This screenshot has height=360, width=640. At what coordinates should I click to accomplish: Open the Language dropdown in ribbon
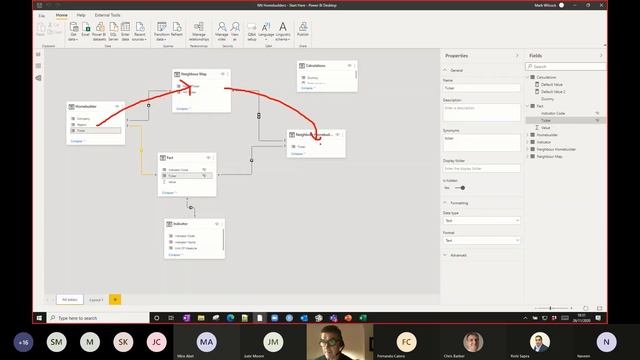[x=266, y=31]
